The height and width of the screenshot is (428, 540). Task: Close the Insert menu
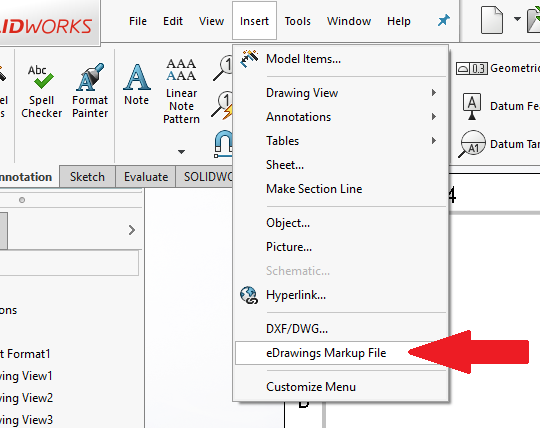click(254, 21)
